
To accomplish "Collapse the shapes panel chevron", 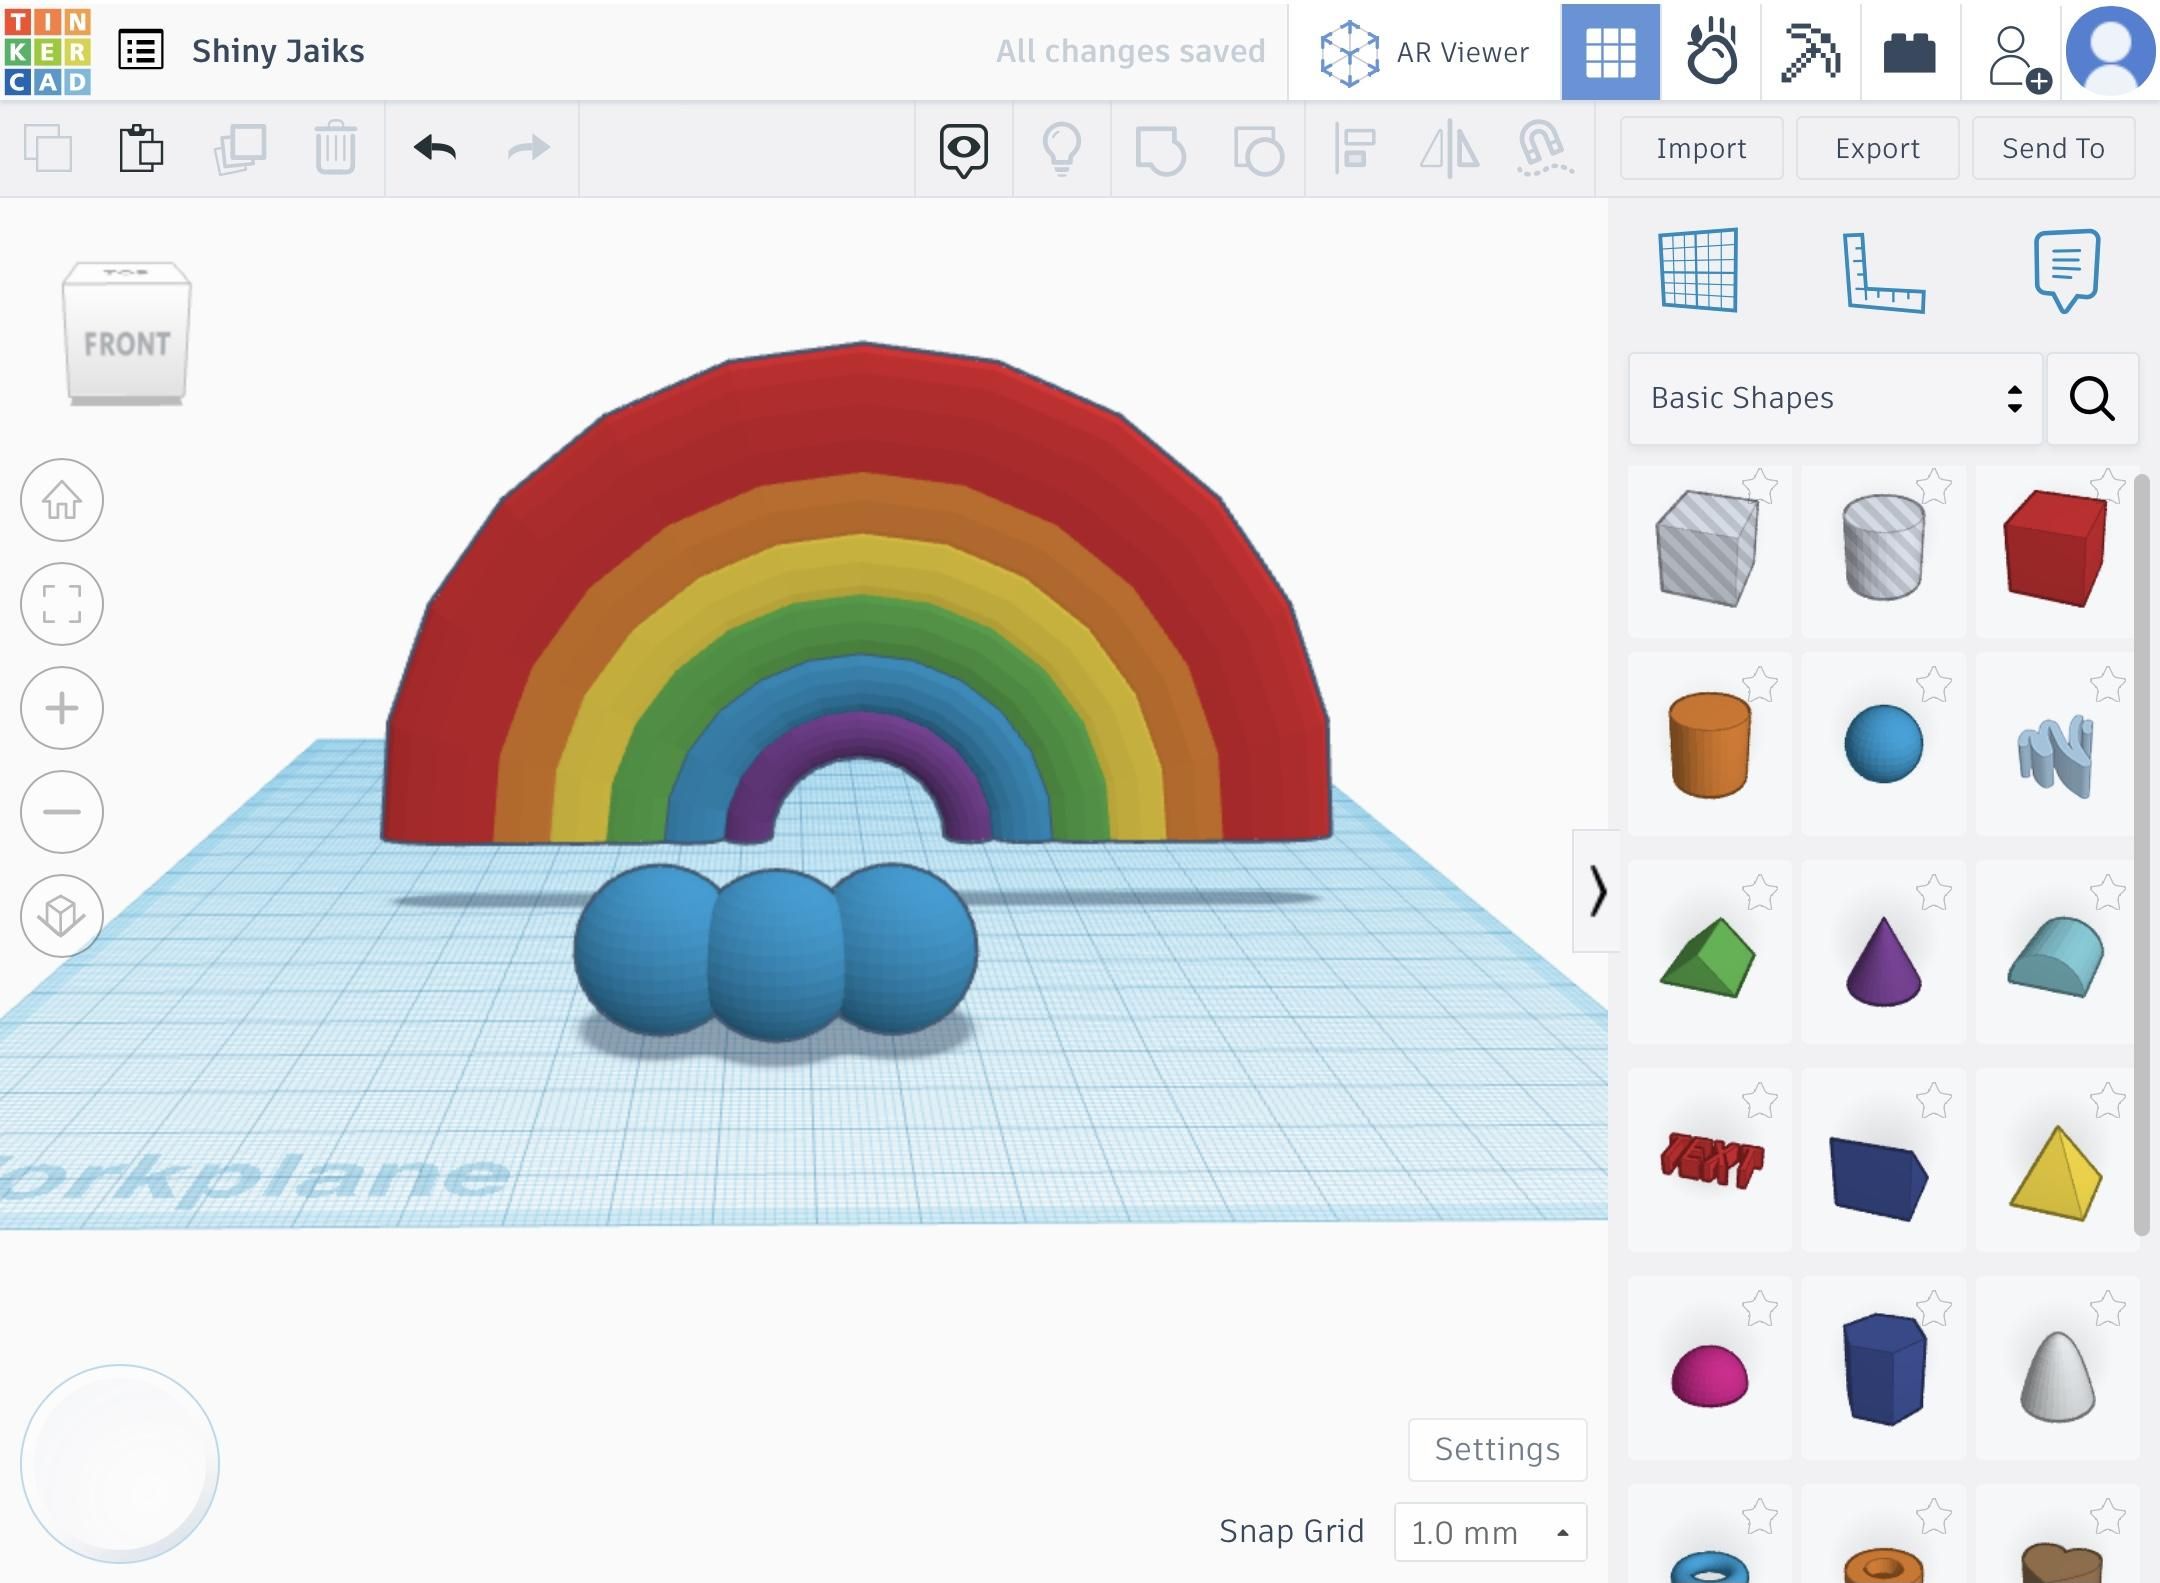I will coord(1596,890).
